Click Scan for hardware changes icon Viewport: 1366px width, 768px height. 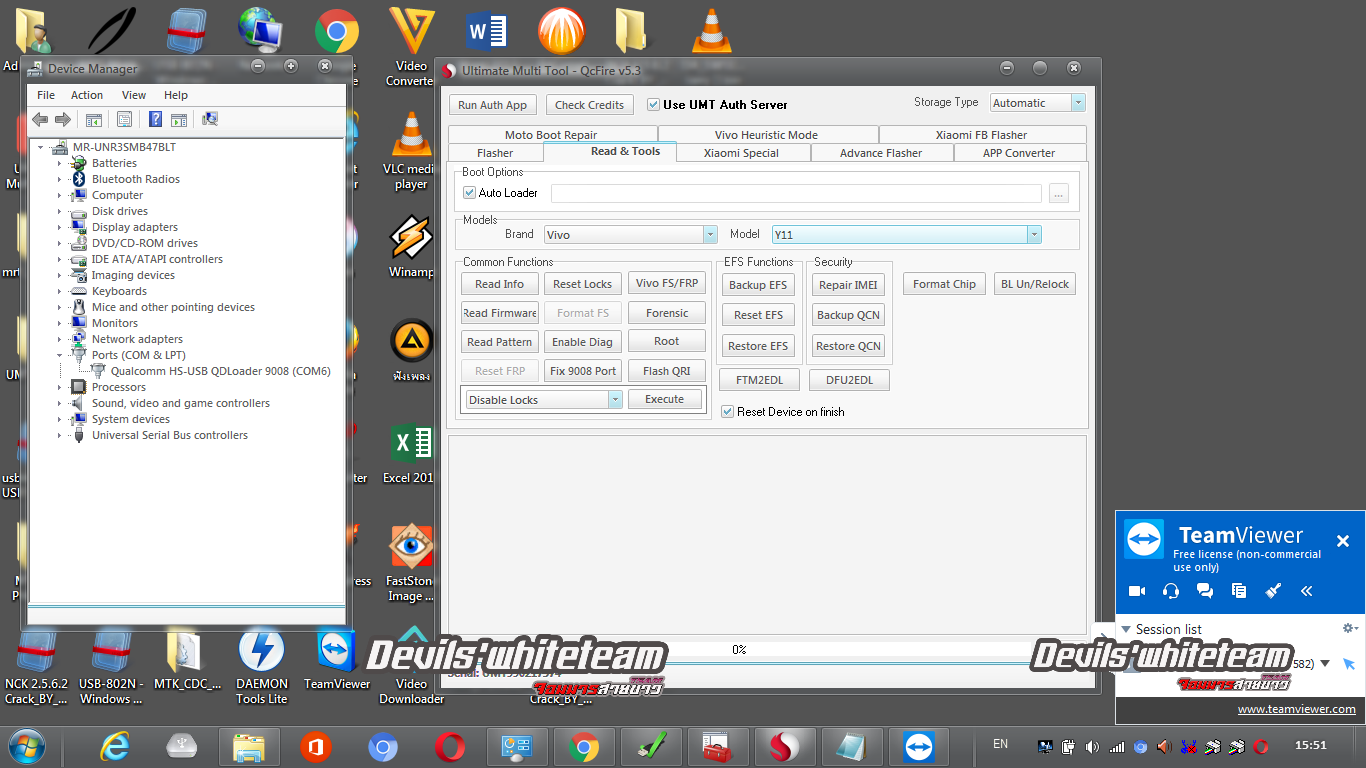[x=209, y=119]
